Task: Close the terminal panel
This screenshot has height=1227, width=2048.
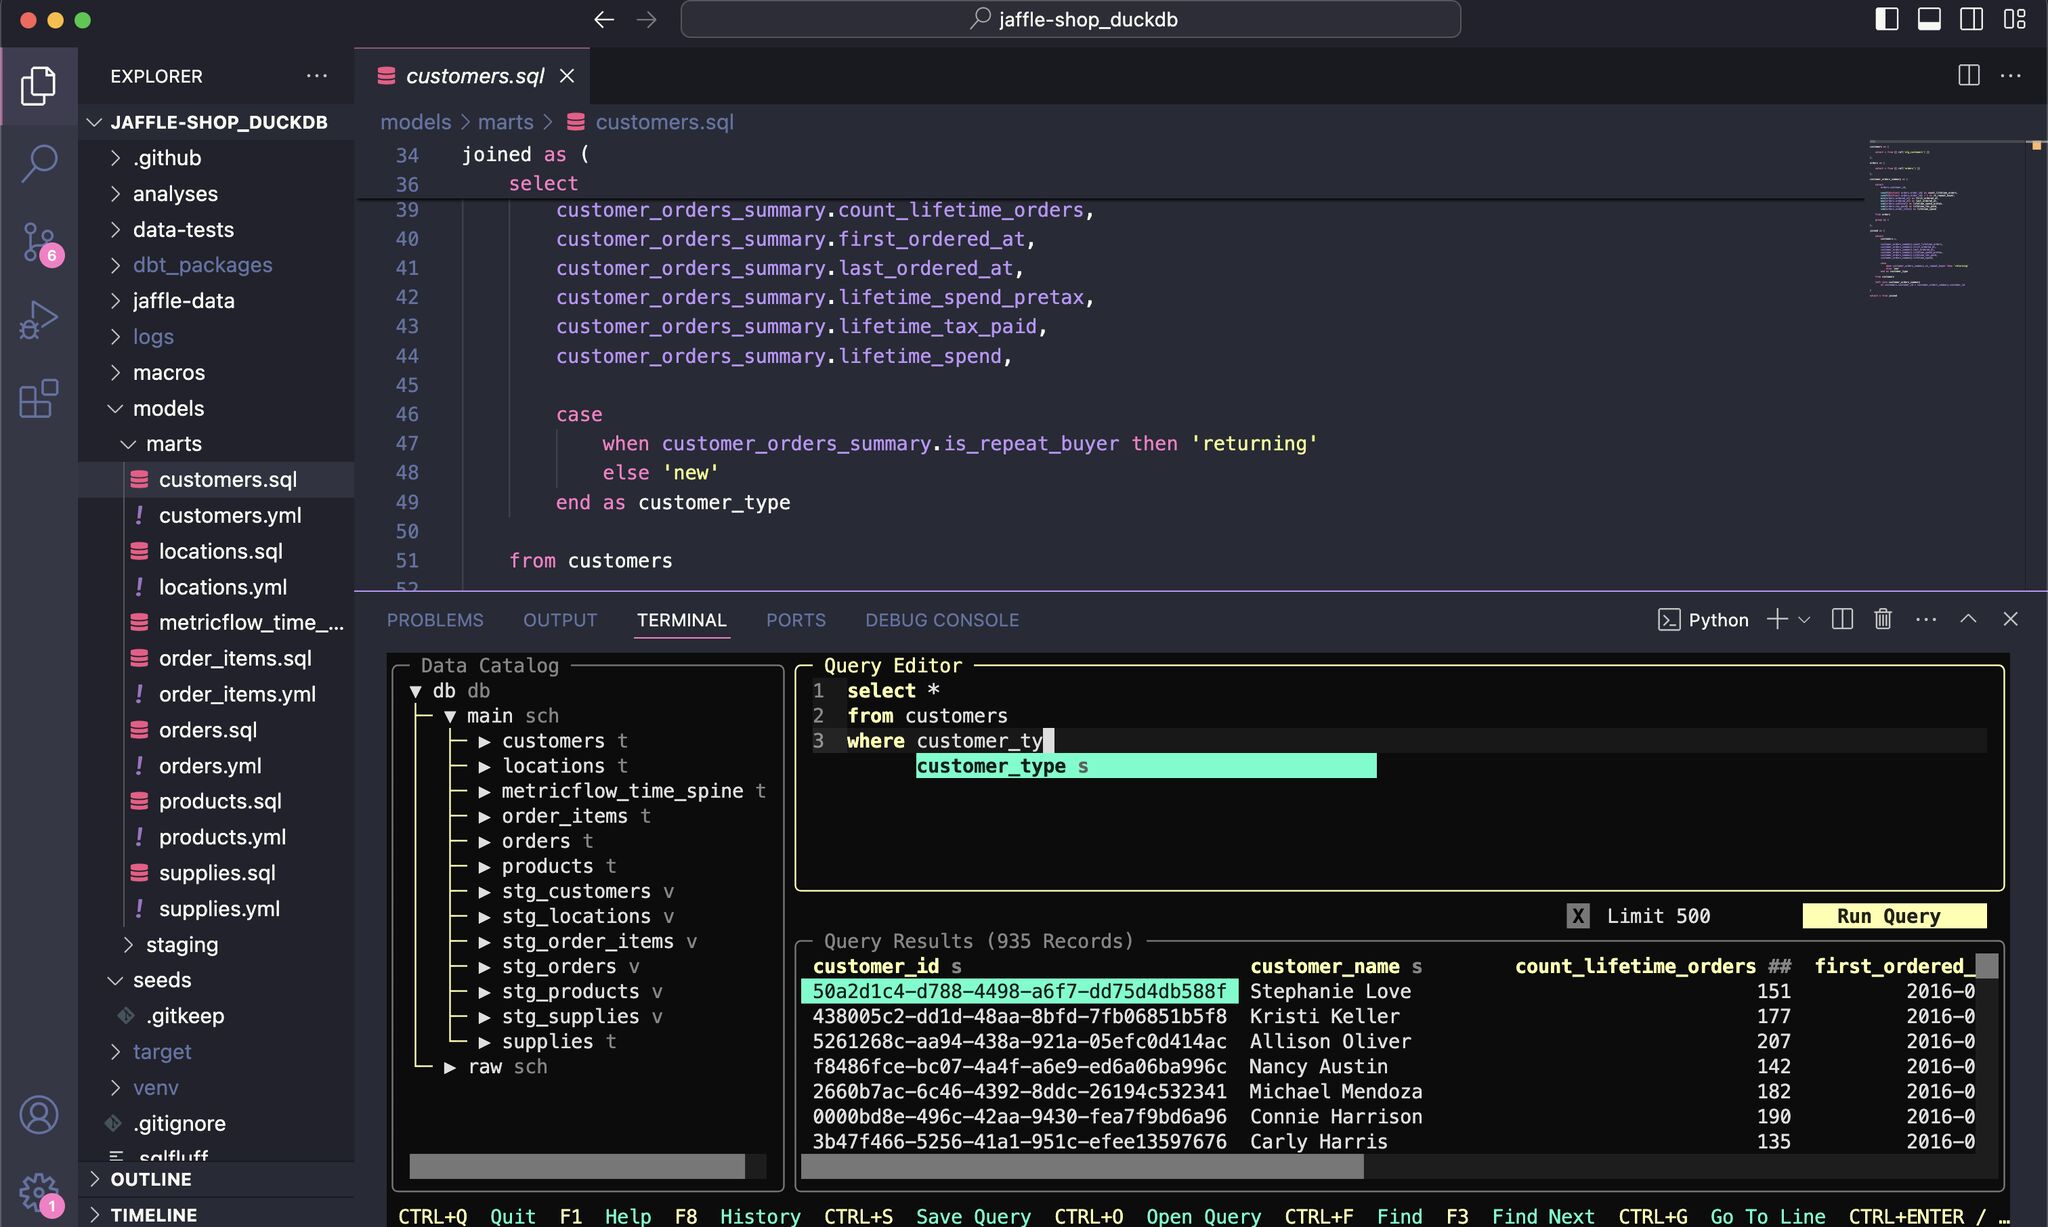Action: tap(2010, 619)
